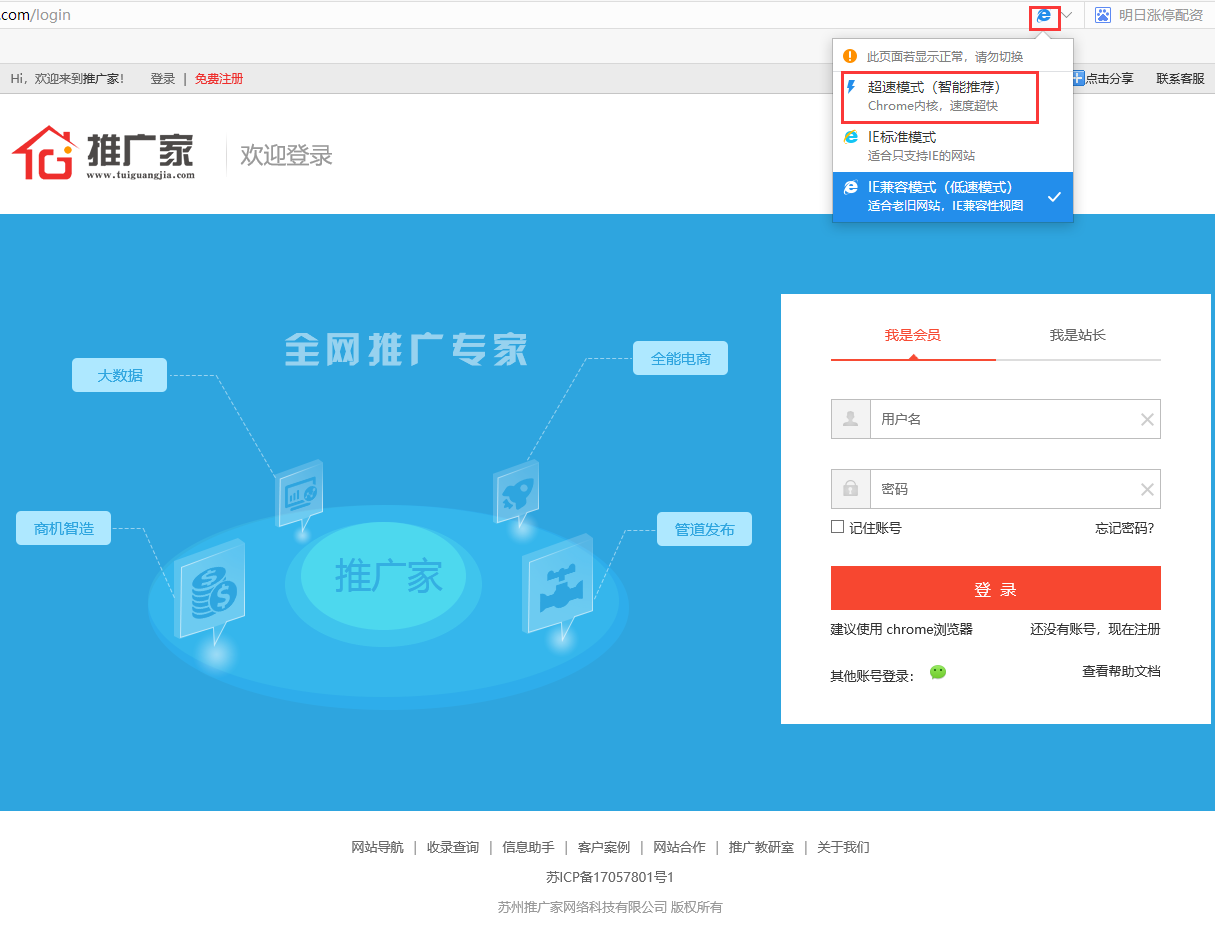Click 还没有账号，现在注册 link

tap(1096, 629)
